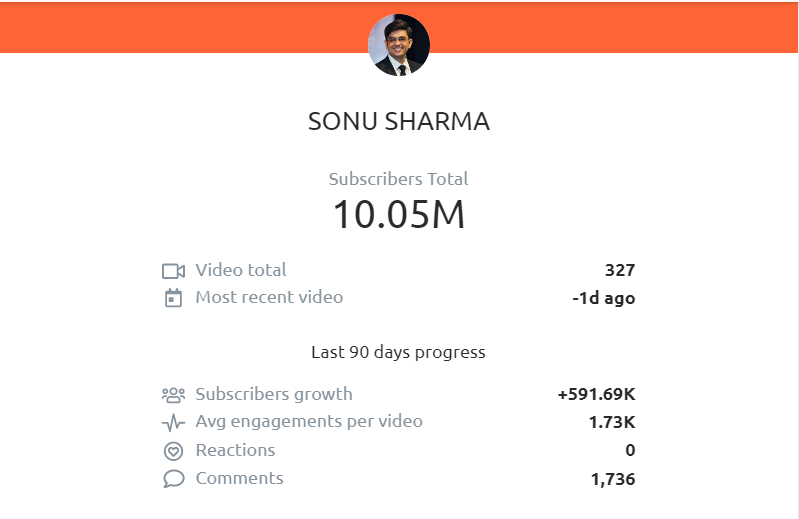799x519 pixels.
Task: Click the Video total label
Action: pyautogui.click(x=241, y=270)
